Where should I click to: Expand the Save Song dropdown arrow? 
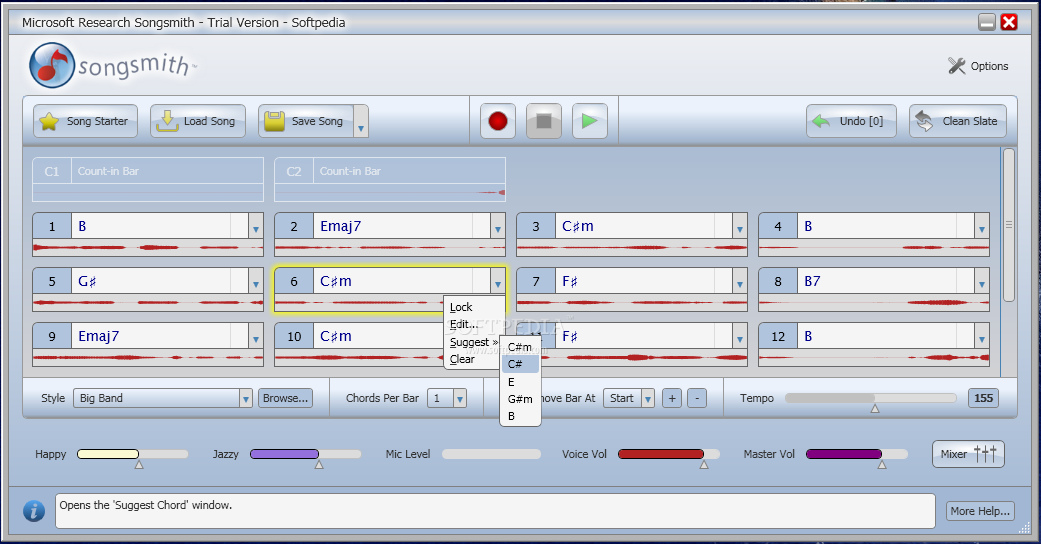[x=361, y=122]
